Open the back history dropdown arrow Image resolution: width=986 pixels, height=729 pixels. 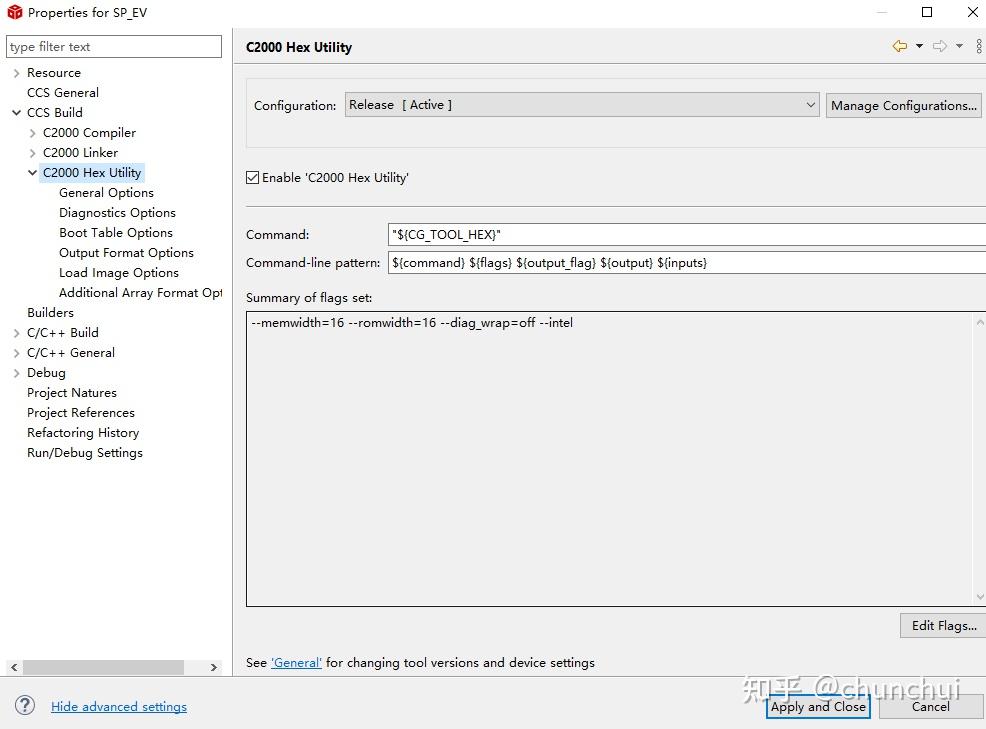pos(919,46)
